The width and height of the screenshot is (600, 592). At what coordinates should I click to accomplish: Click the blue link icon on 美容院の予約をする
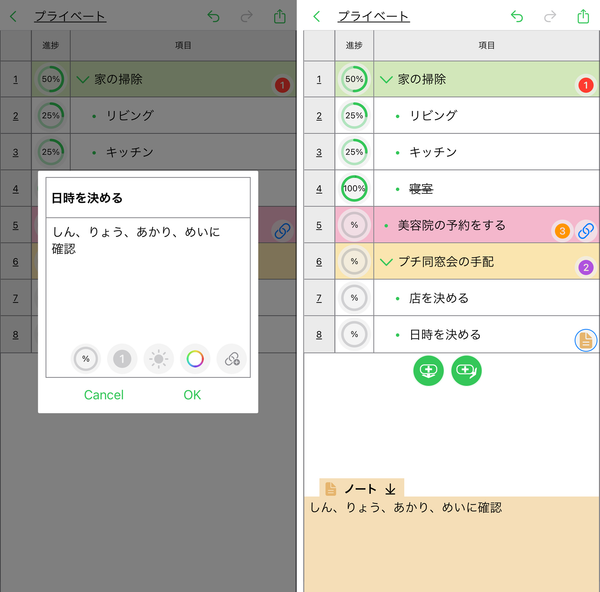pos(586,231)
